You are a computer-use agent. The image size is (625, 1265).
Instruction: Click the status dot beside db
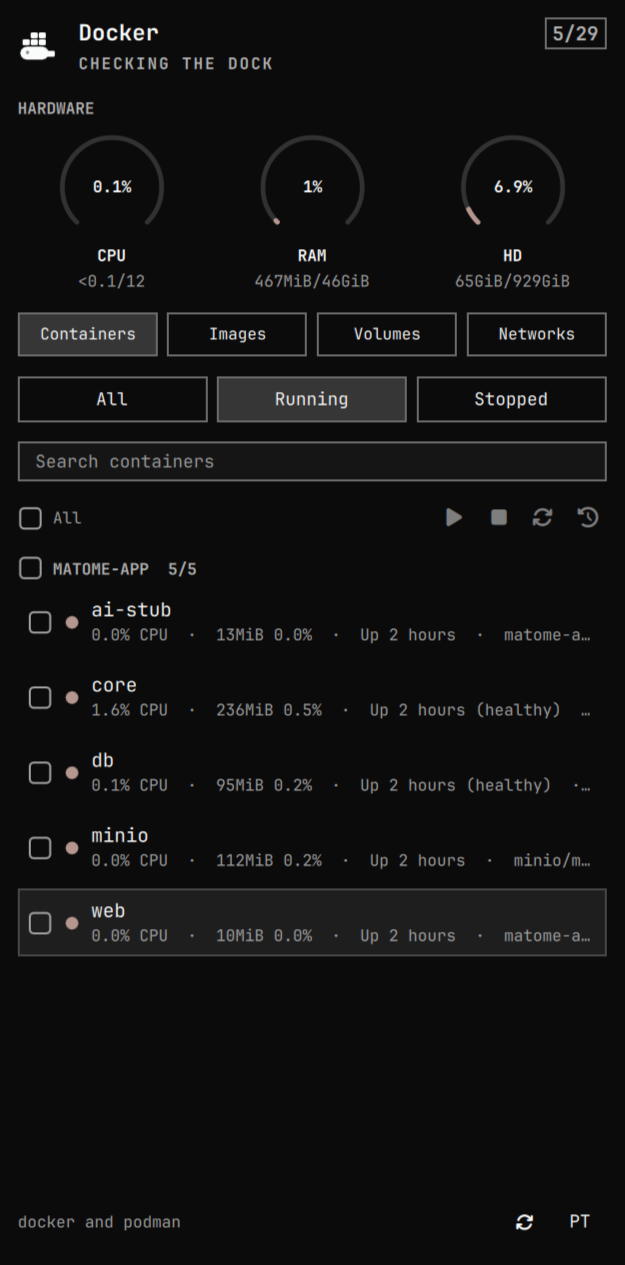[72, 773]
